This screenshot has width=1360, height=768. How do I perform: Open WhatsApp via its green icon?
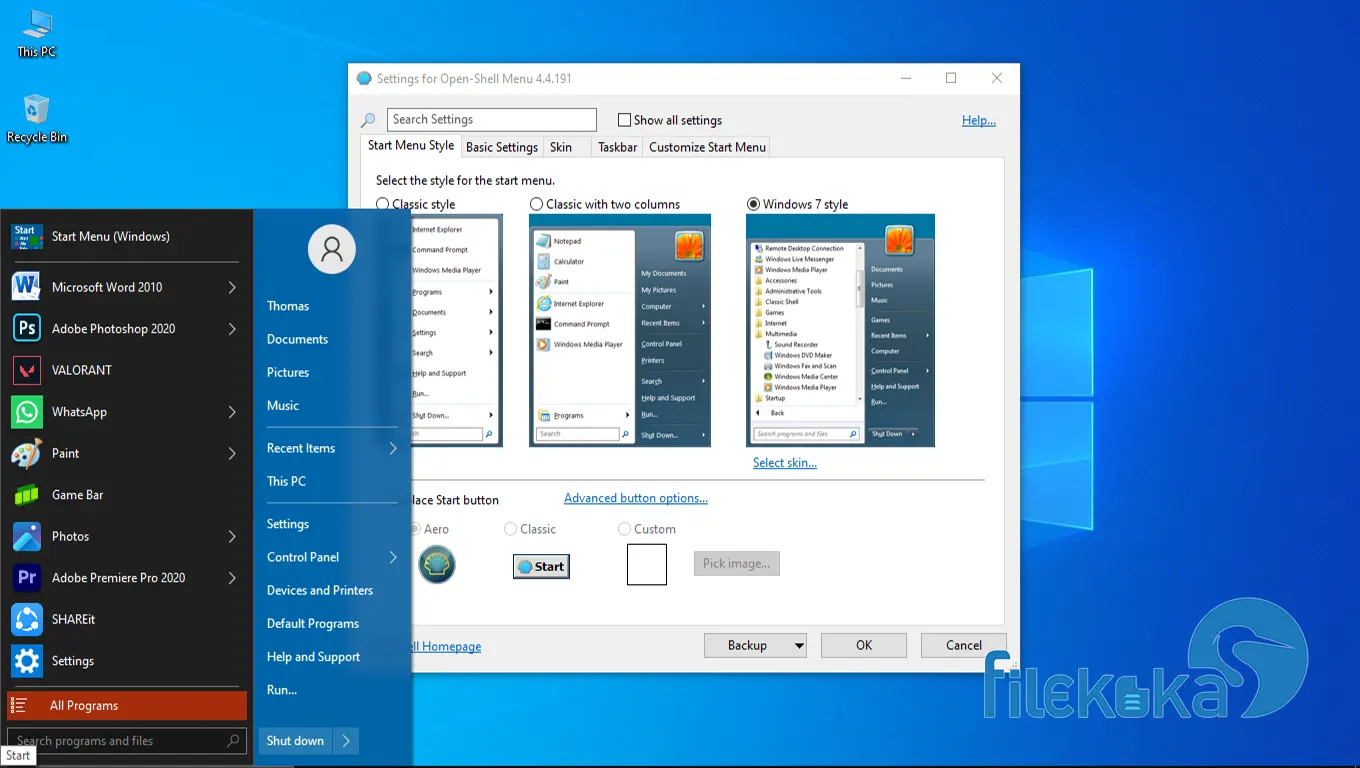[x=26, y=412]
